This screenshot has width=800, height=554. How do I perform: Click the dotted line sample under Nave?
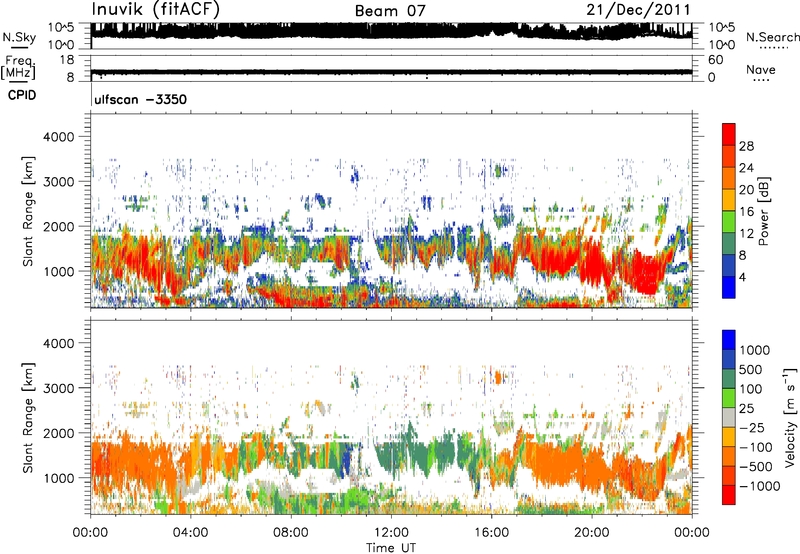761,80
